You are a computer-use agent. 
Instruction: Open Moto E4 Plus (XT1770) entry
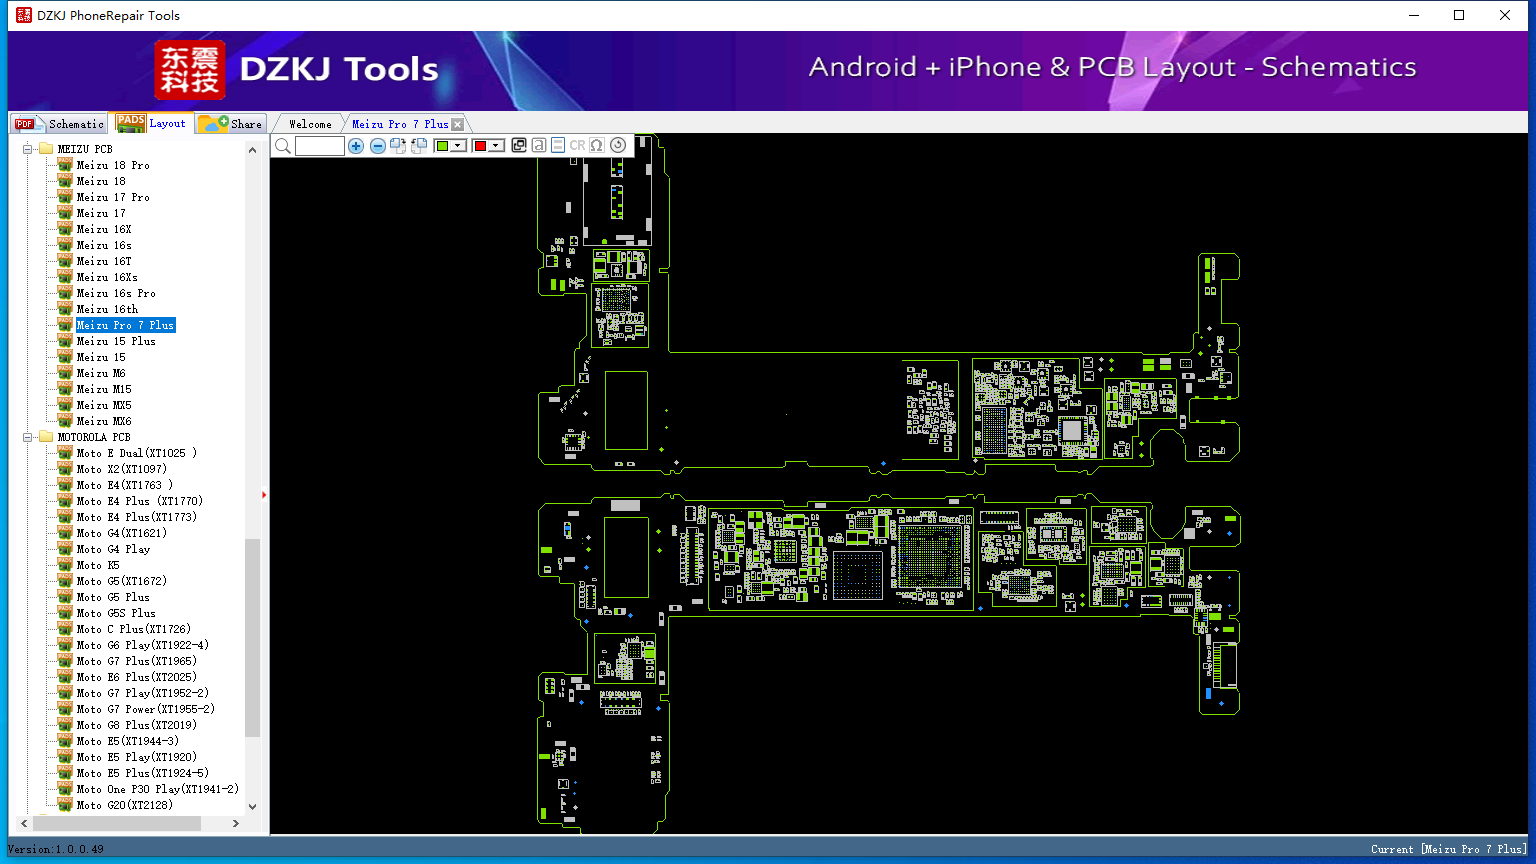[x=140, y=501]
